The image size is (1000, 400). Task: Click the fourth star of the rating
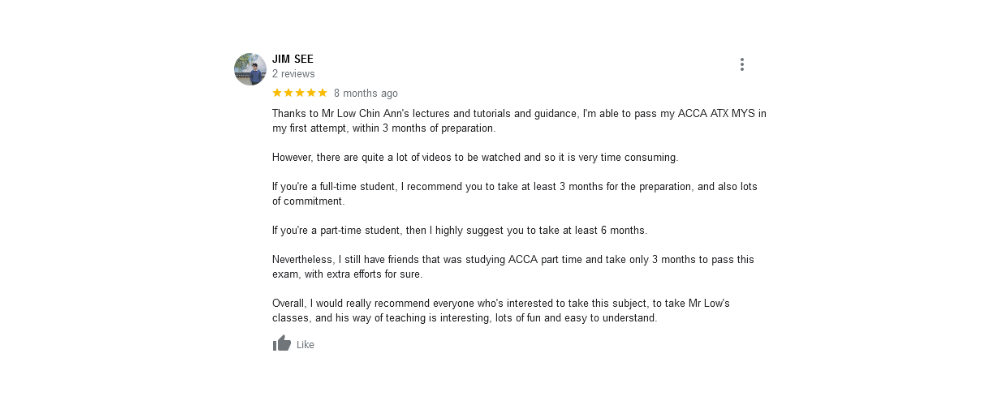pyautogui.click(x=311, y=93)
